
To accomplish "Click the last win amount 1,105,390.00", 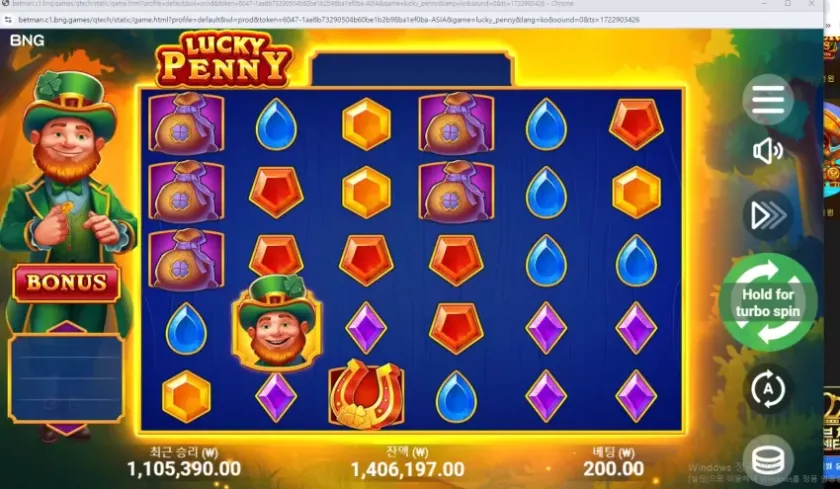I will click(x=184, y=469).
